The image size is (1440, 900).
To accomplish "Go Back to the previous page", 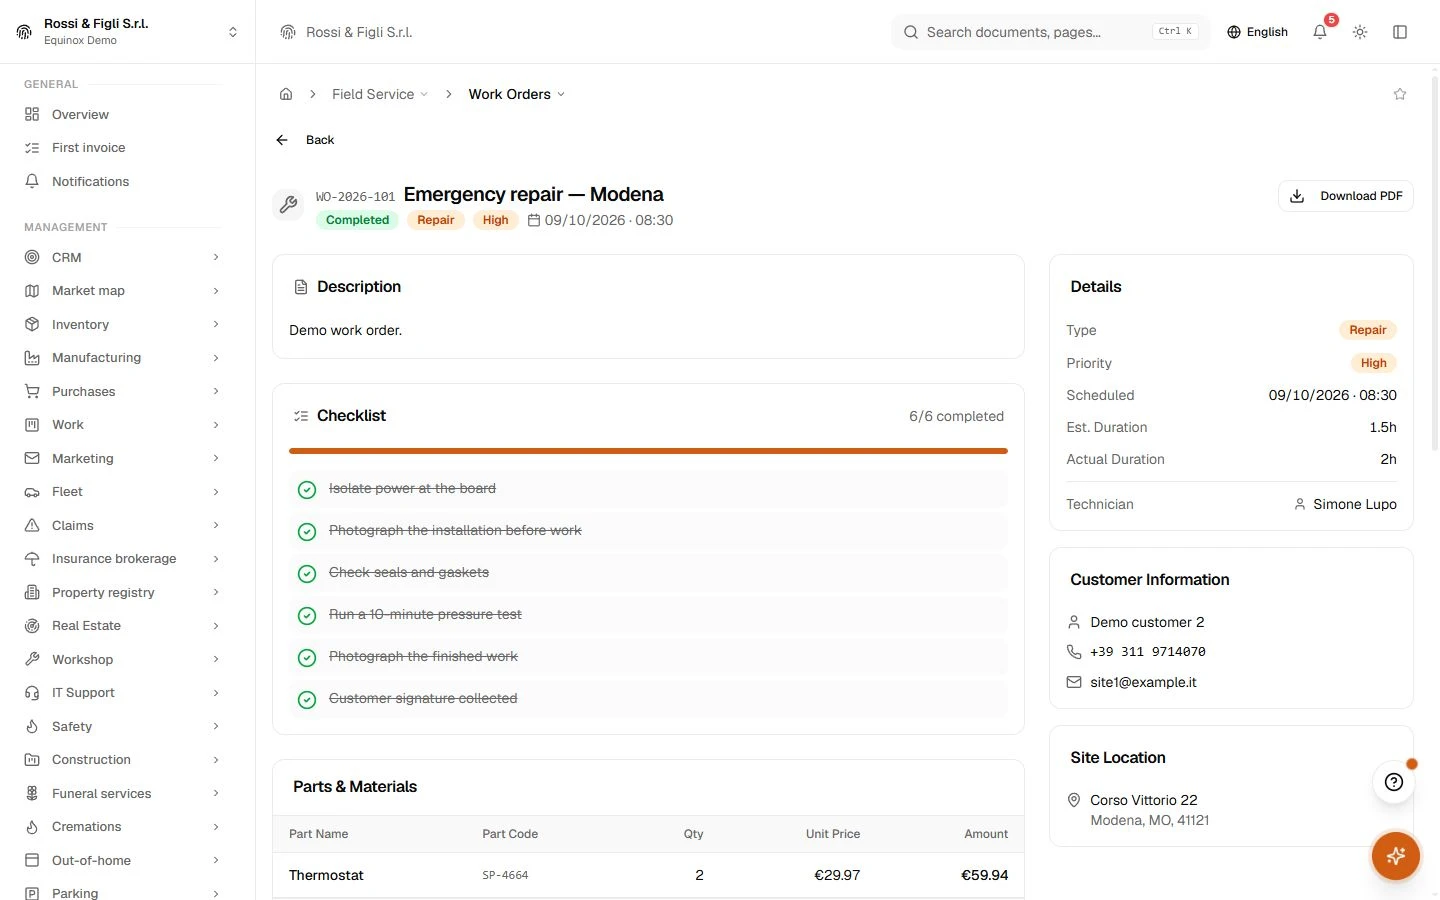I will (x=305, y=140).
